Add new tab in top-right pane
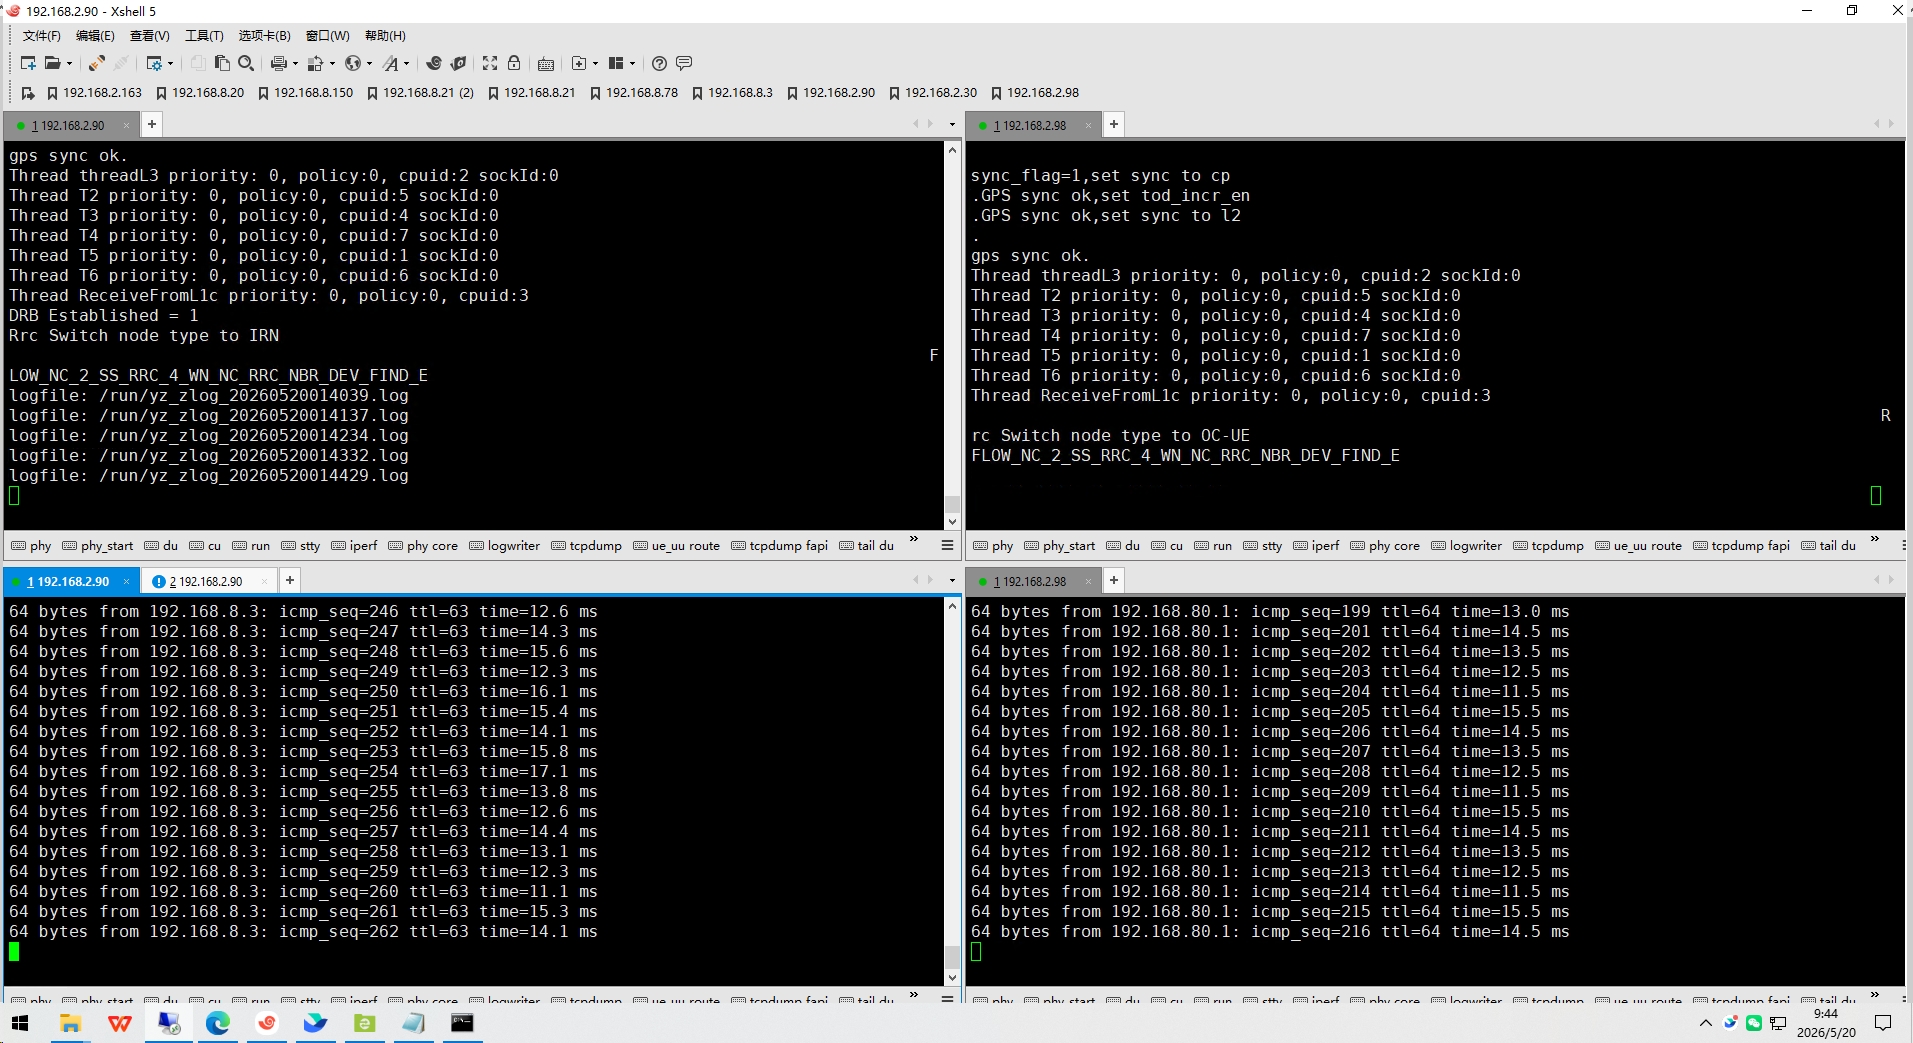The image size is (1913, 1043). coord(1114,124)
